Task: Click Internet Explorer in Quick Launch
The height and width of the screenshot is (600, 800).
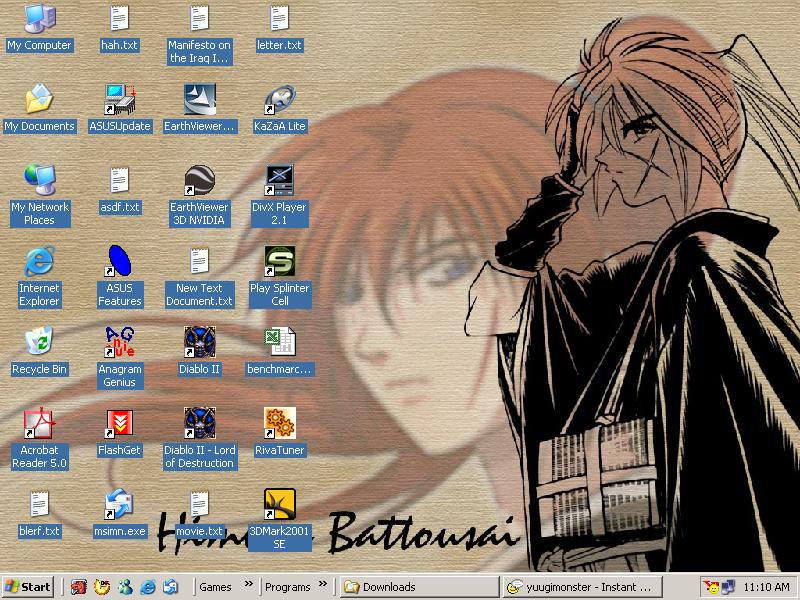Action: (148, 587)
